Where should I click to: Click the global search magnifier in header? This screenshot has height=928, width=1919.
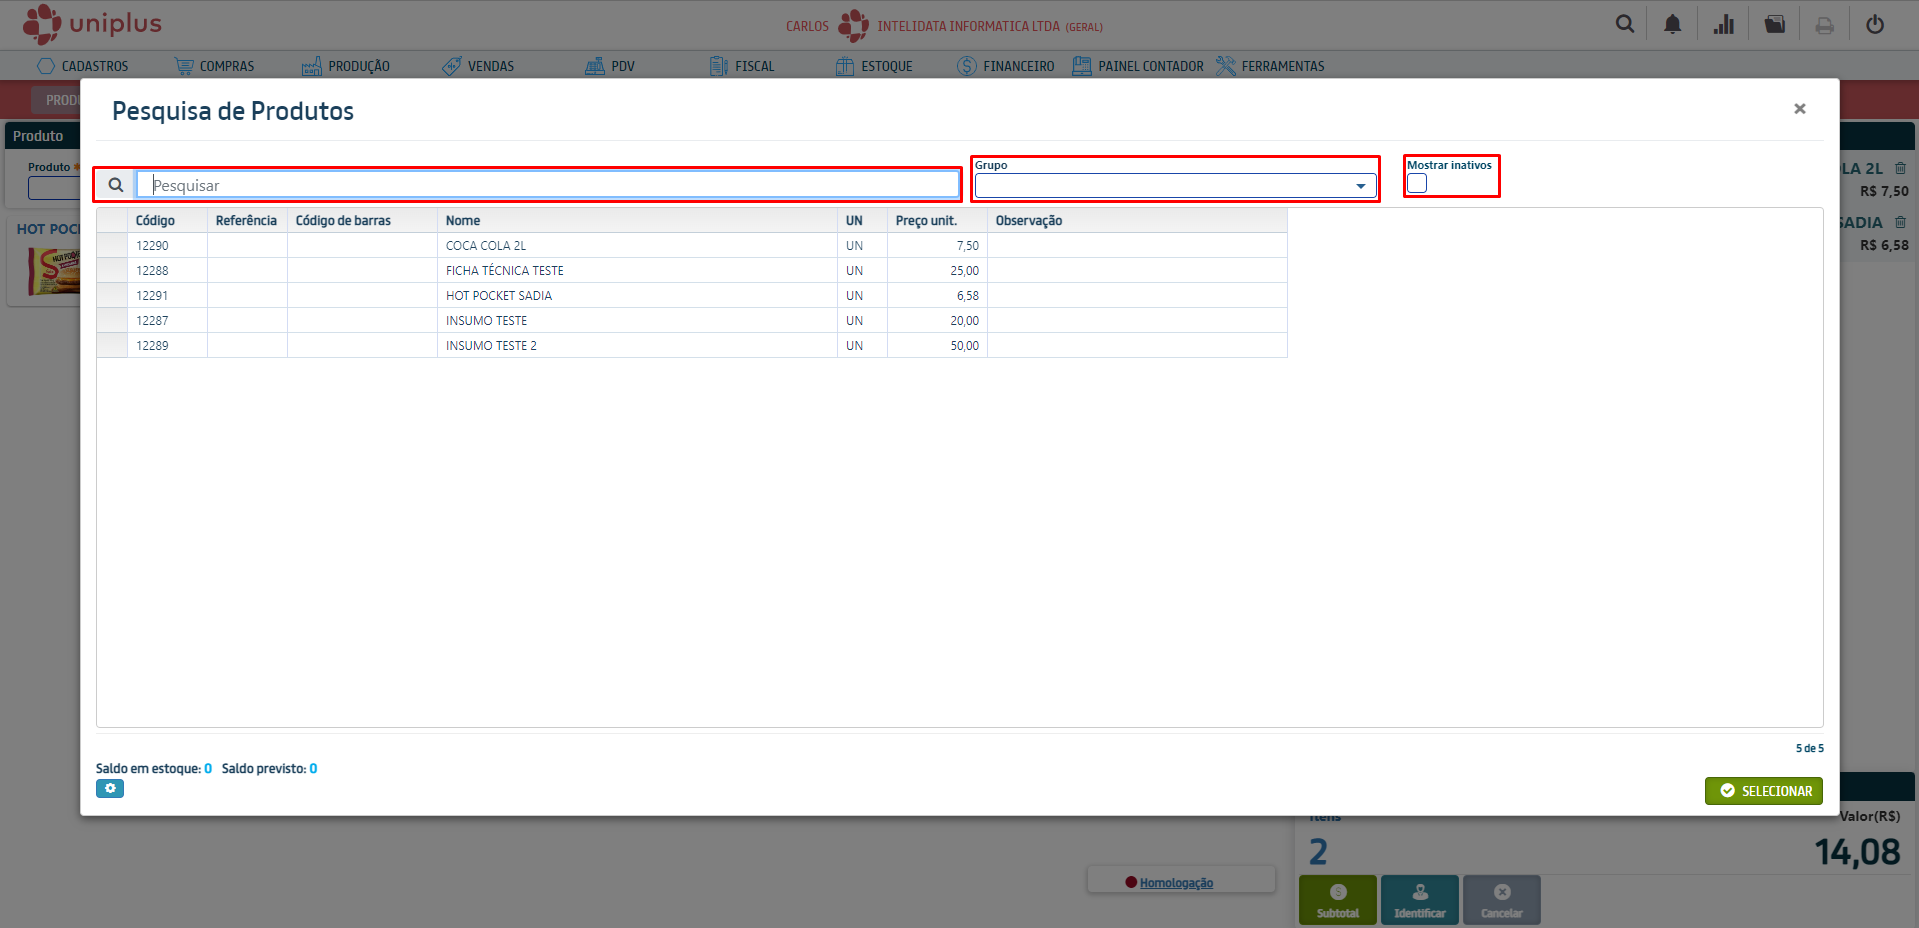pos(1625,24)
